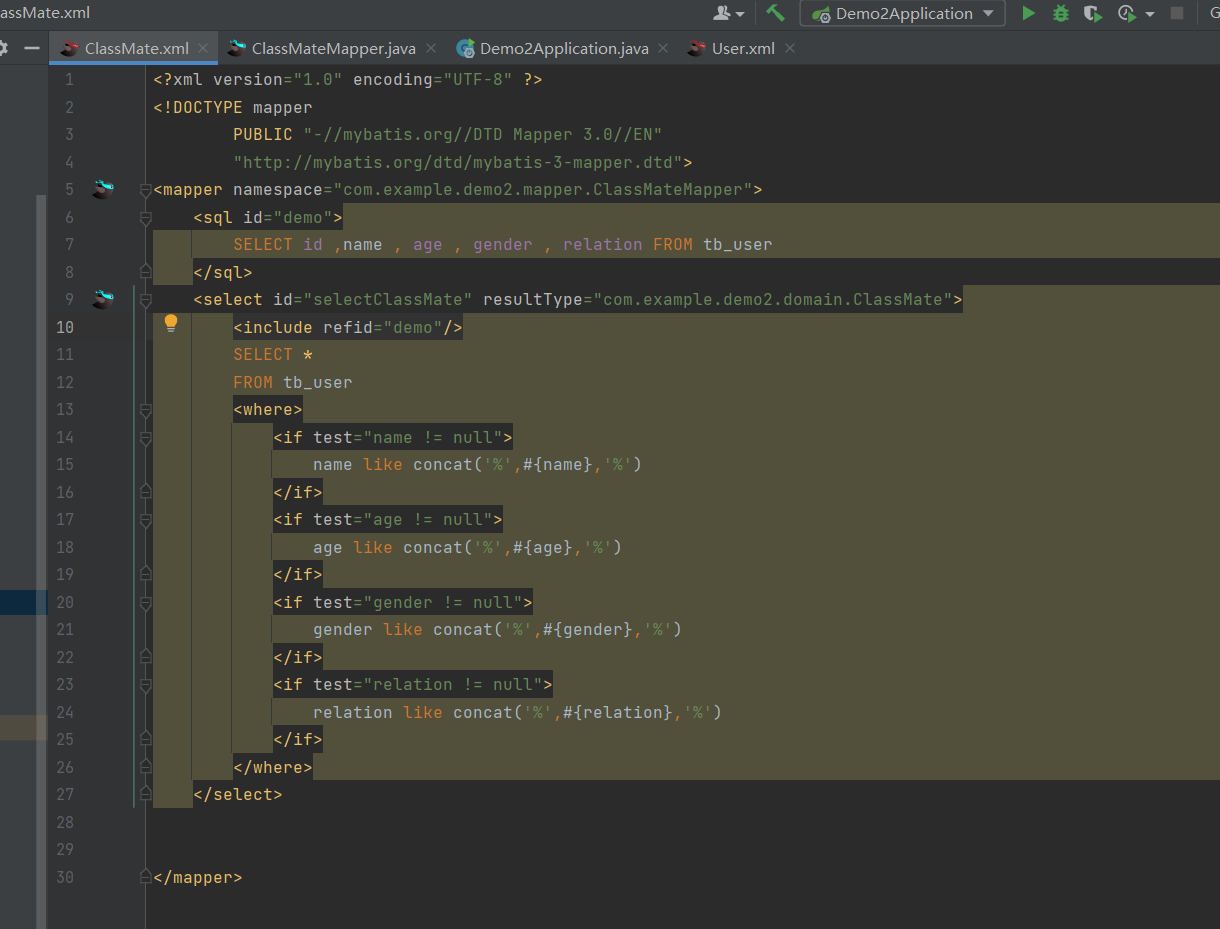This screenshot has width=1220, height=929.
Task: Collapse the age if-block fold on line 17
Action: tap(146, 519)
